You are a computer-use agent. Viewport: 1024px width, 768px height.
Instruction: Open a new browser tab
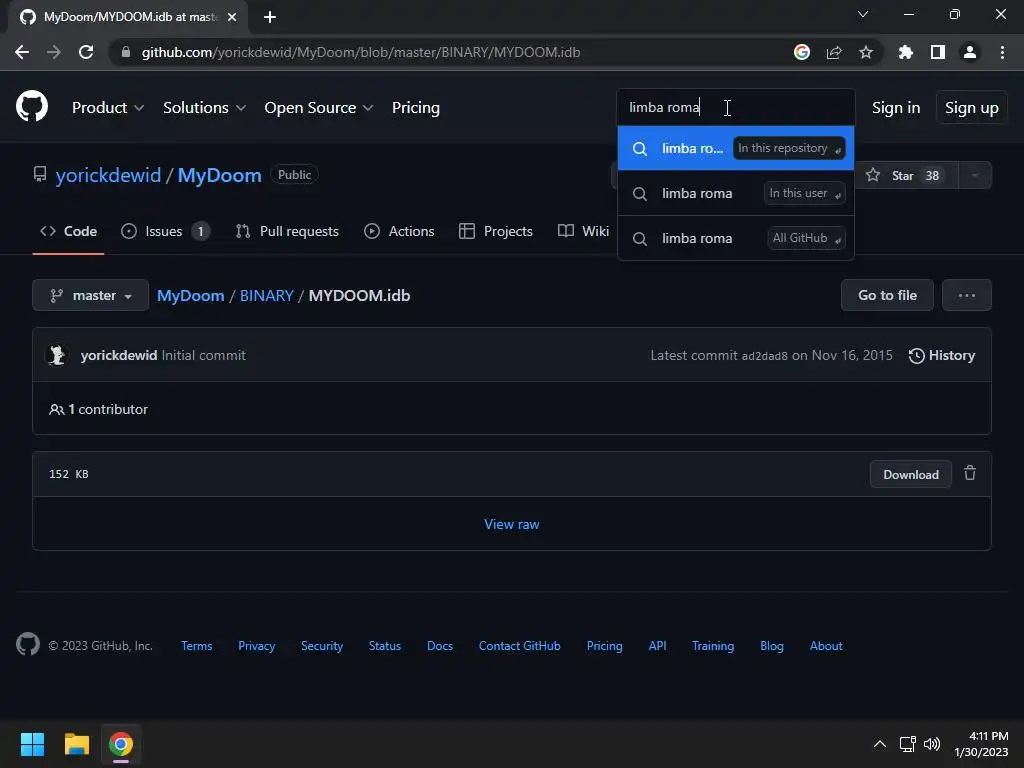coord(270,17)
